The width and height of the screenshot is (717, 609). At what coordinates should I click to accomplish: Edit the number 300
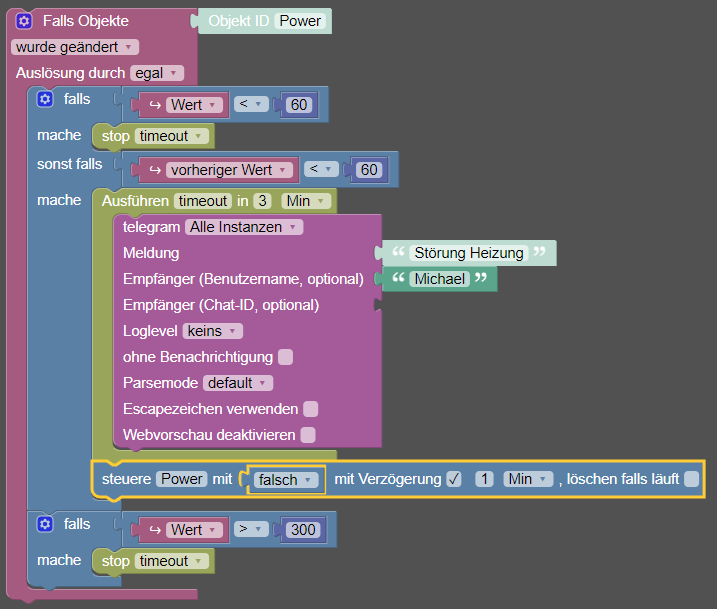[x=303, y=530]
